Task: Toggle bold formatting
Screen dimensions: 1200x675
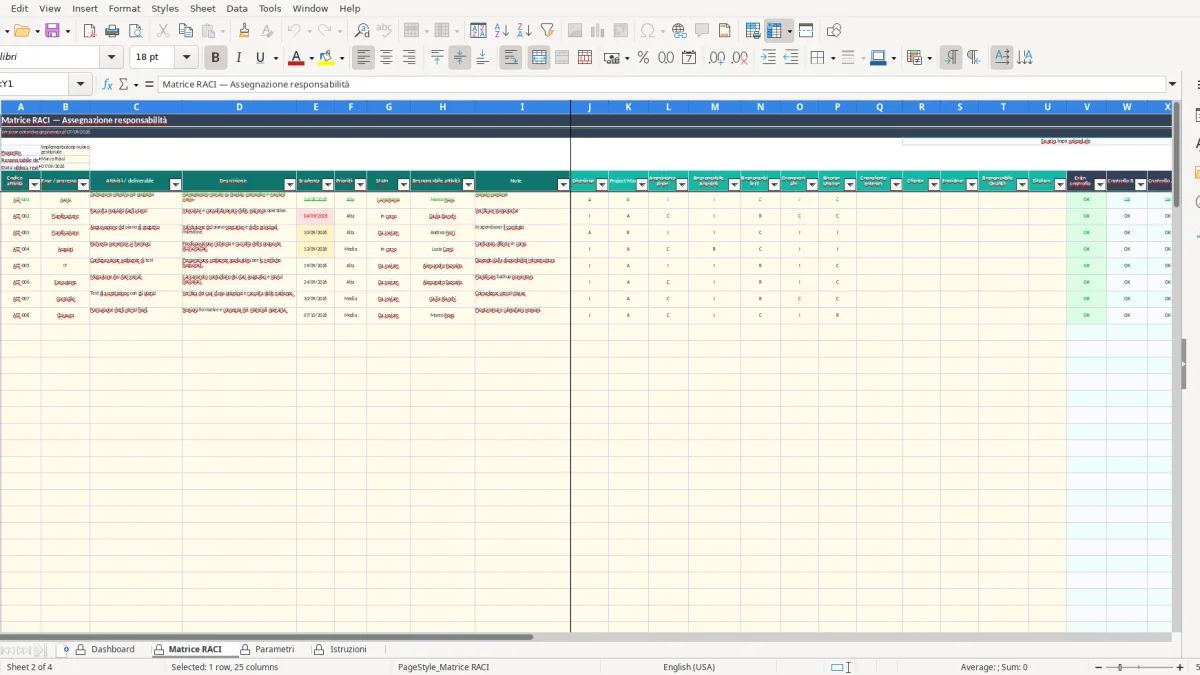Action: click(x=215, y=58)
